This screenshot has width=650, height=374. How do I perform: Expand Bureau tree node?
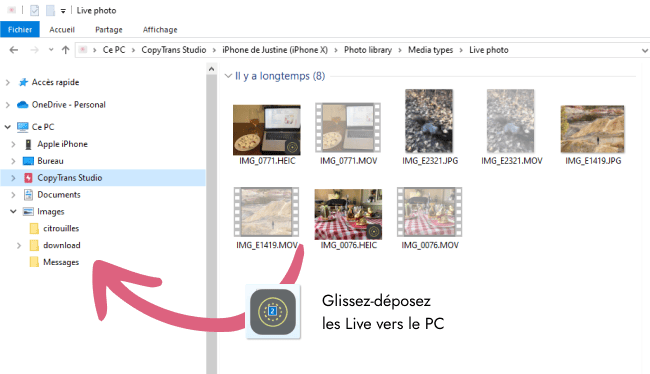[x=13, y=161]
